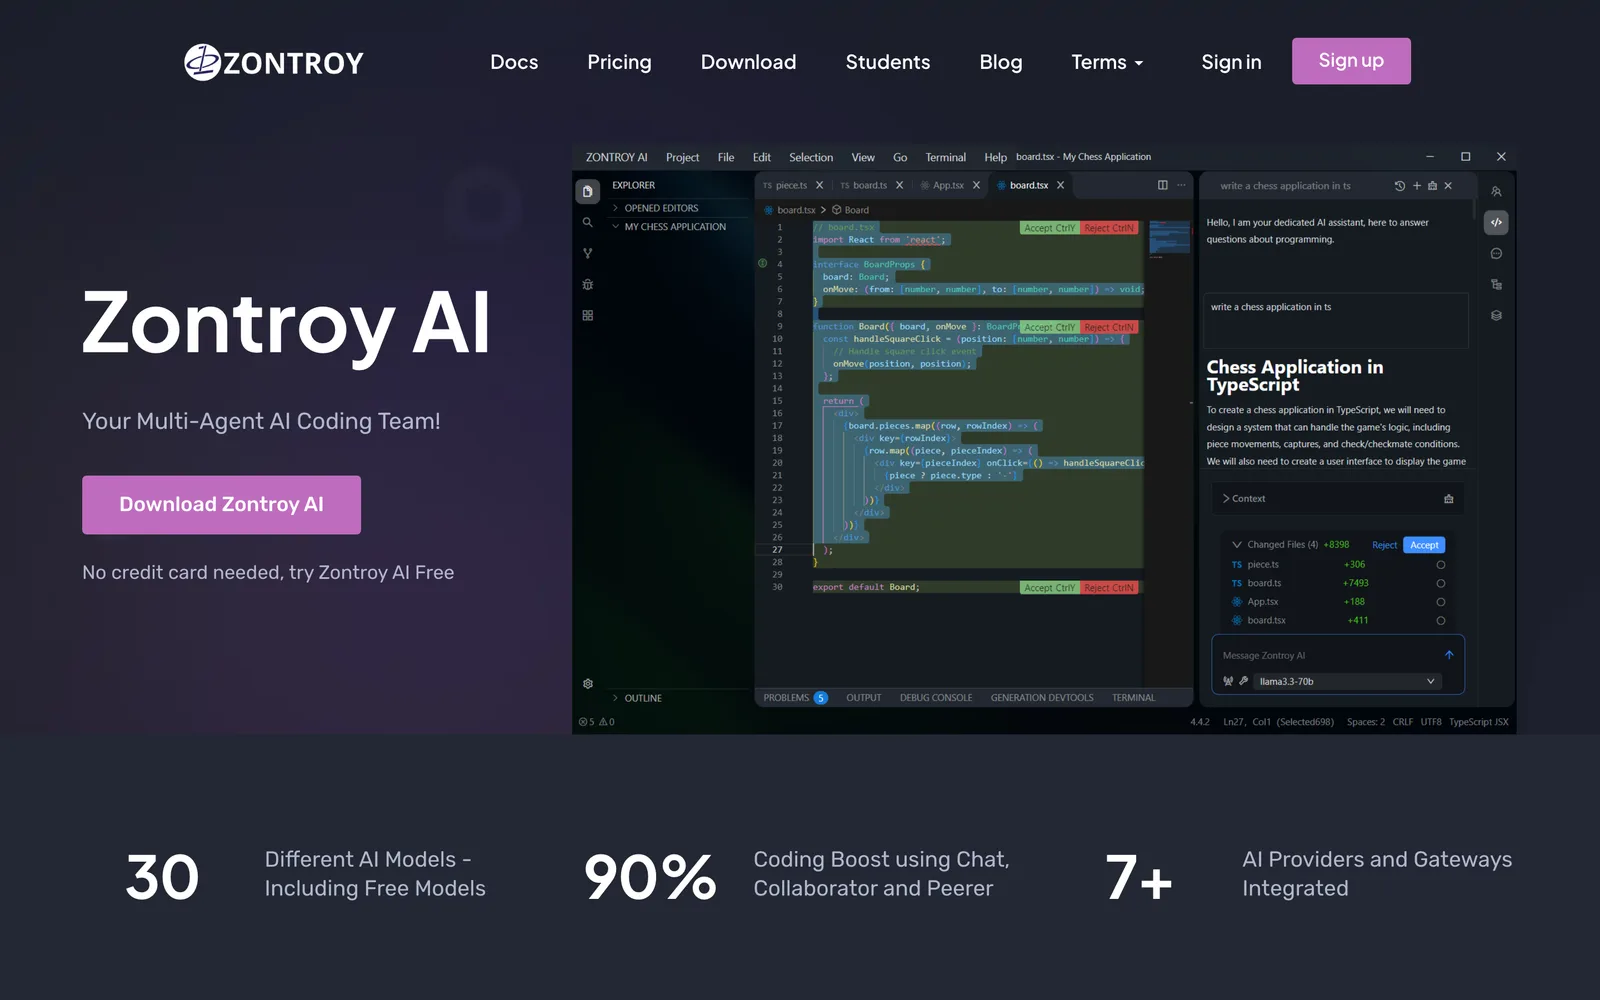Open the Students link in navigation
The width and height of the screenshot is (1600, 1000).
pos(888,62)
